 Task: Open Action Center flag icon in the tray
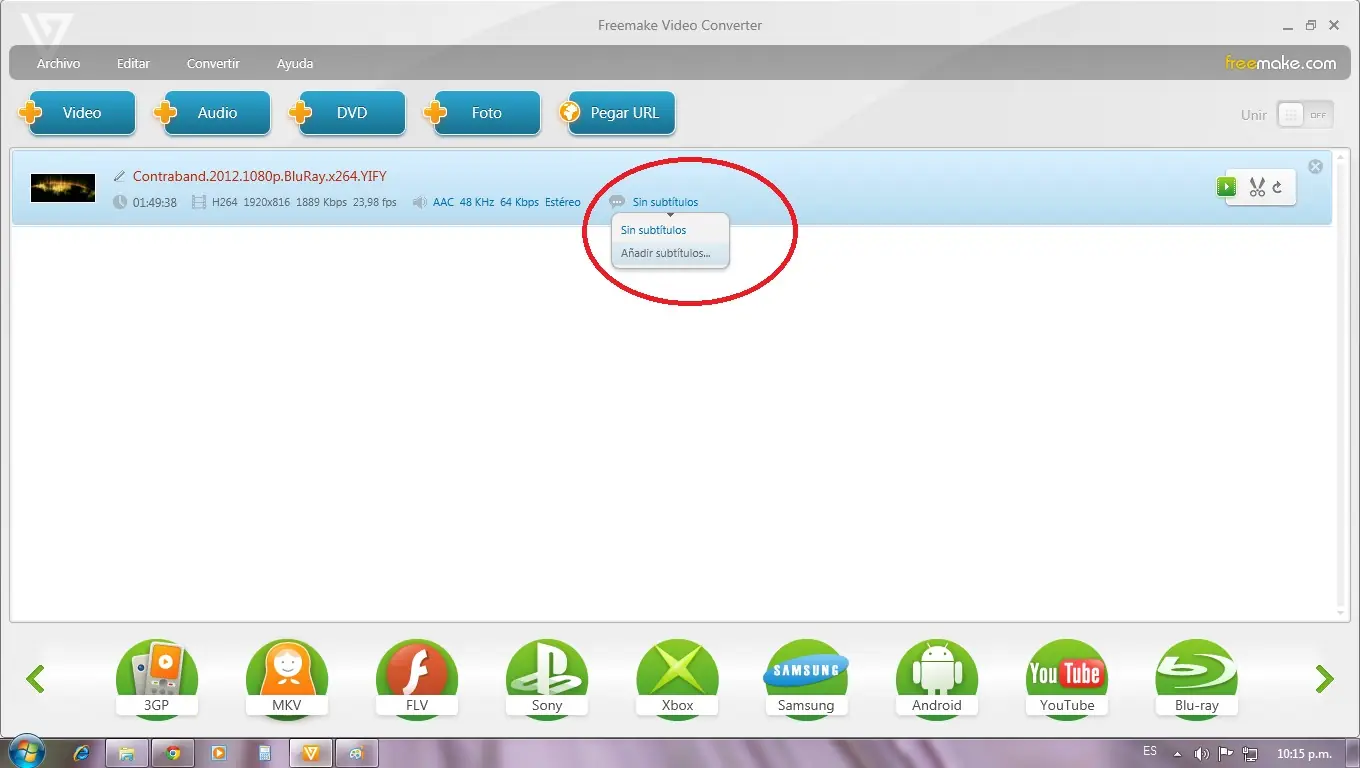point(1226,753)
